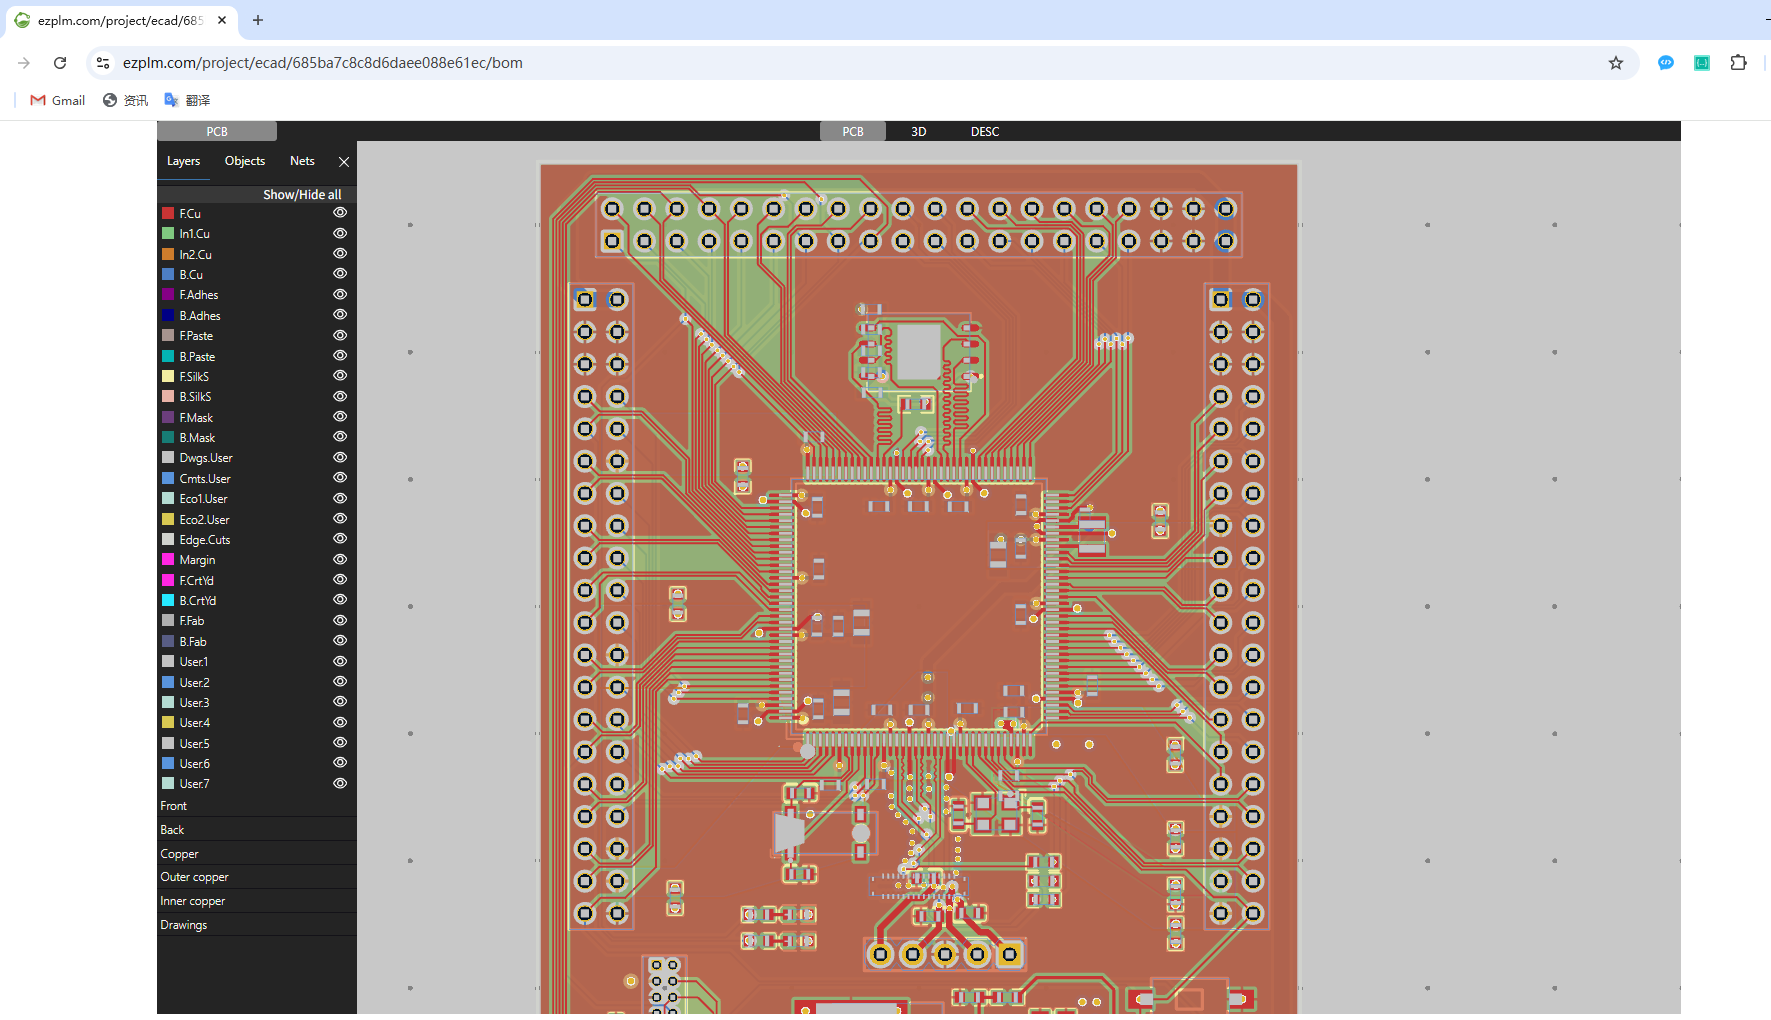Open the site information icon in the address bar

point(103,63)
